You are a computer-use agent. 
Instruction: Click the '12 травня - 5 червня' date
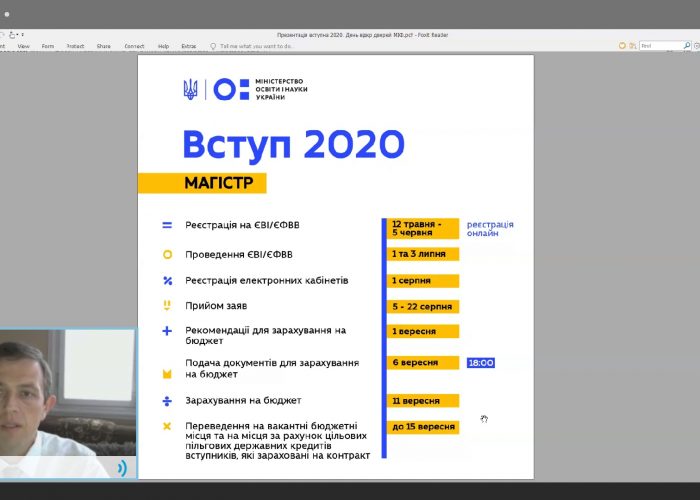pos(423,228)
